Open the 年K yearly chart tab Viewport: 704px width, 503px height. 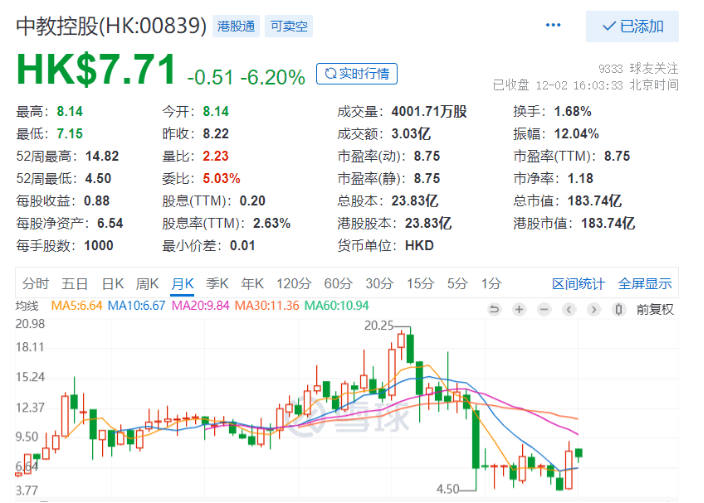point(252,283)
